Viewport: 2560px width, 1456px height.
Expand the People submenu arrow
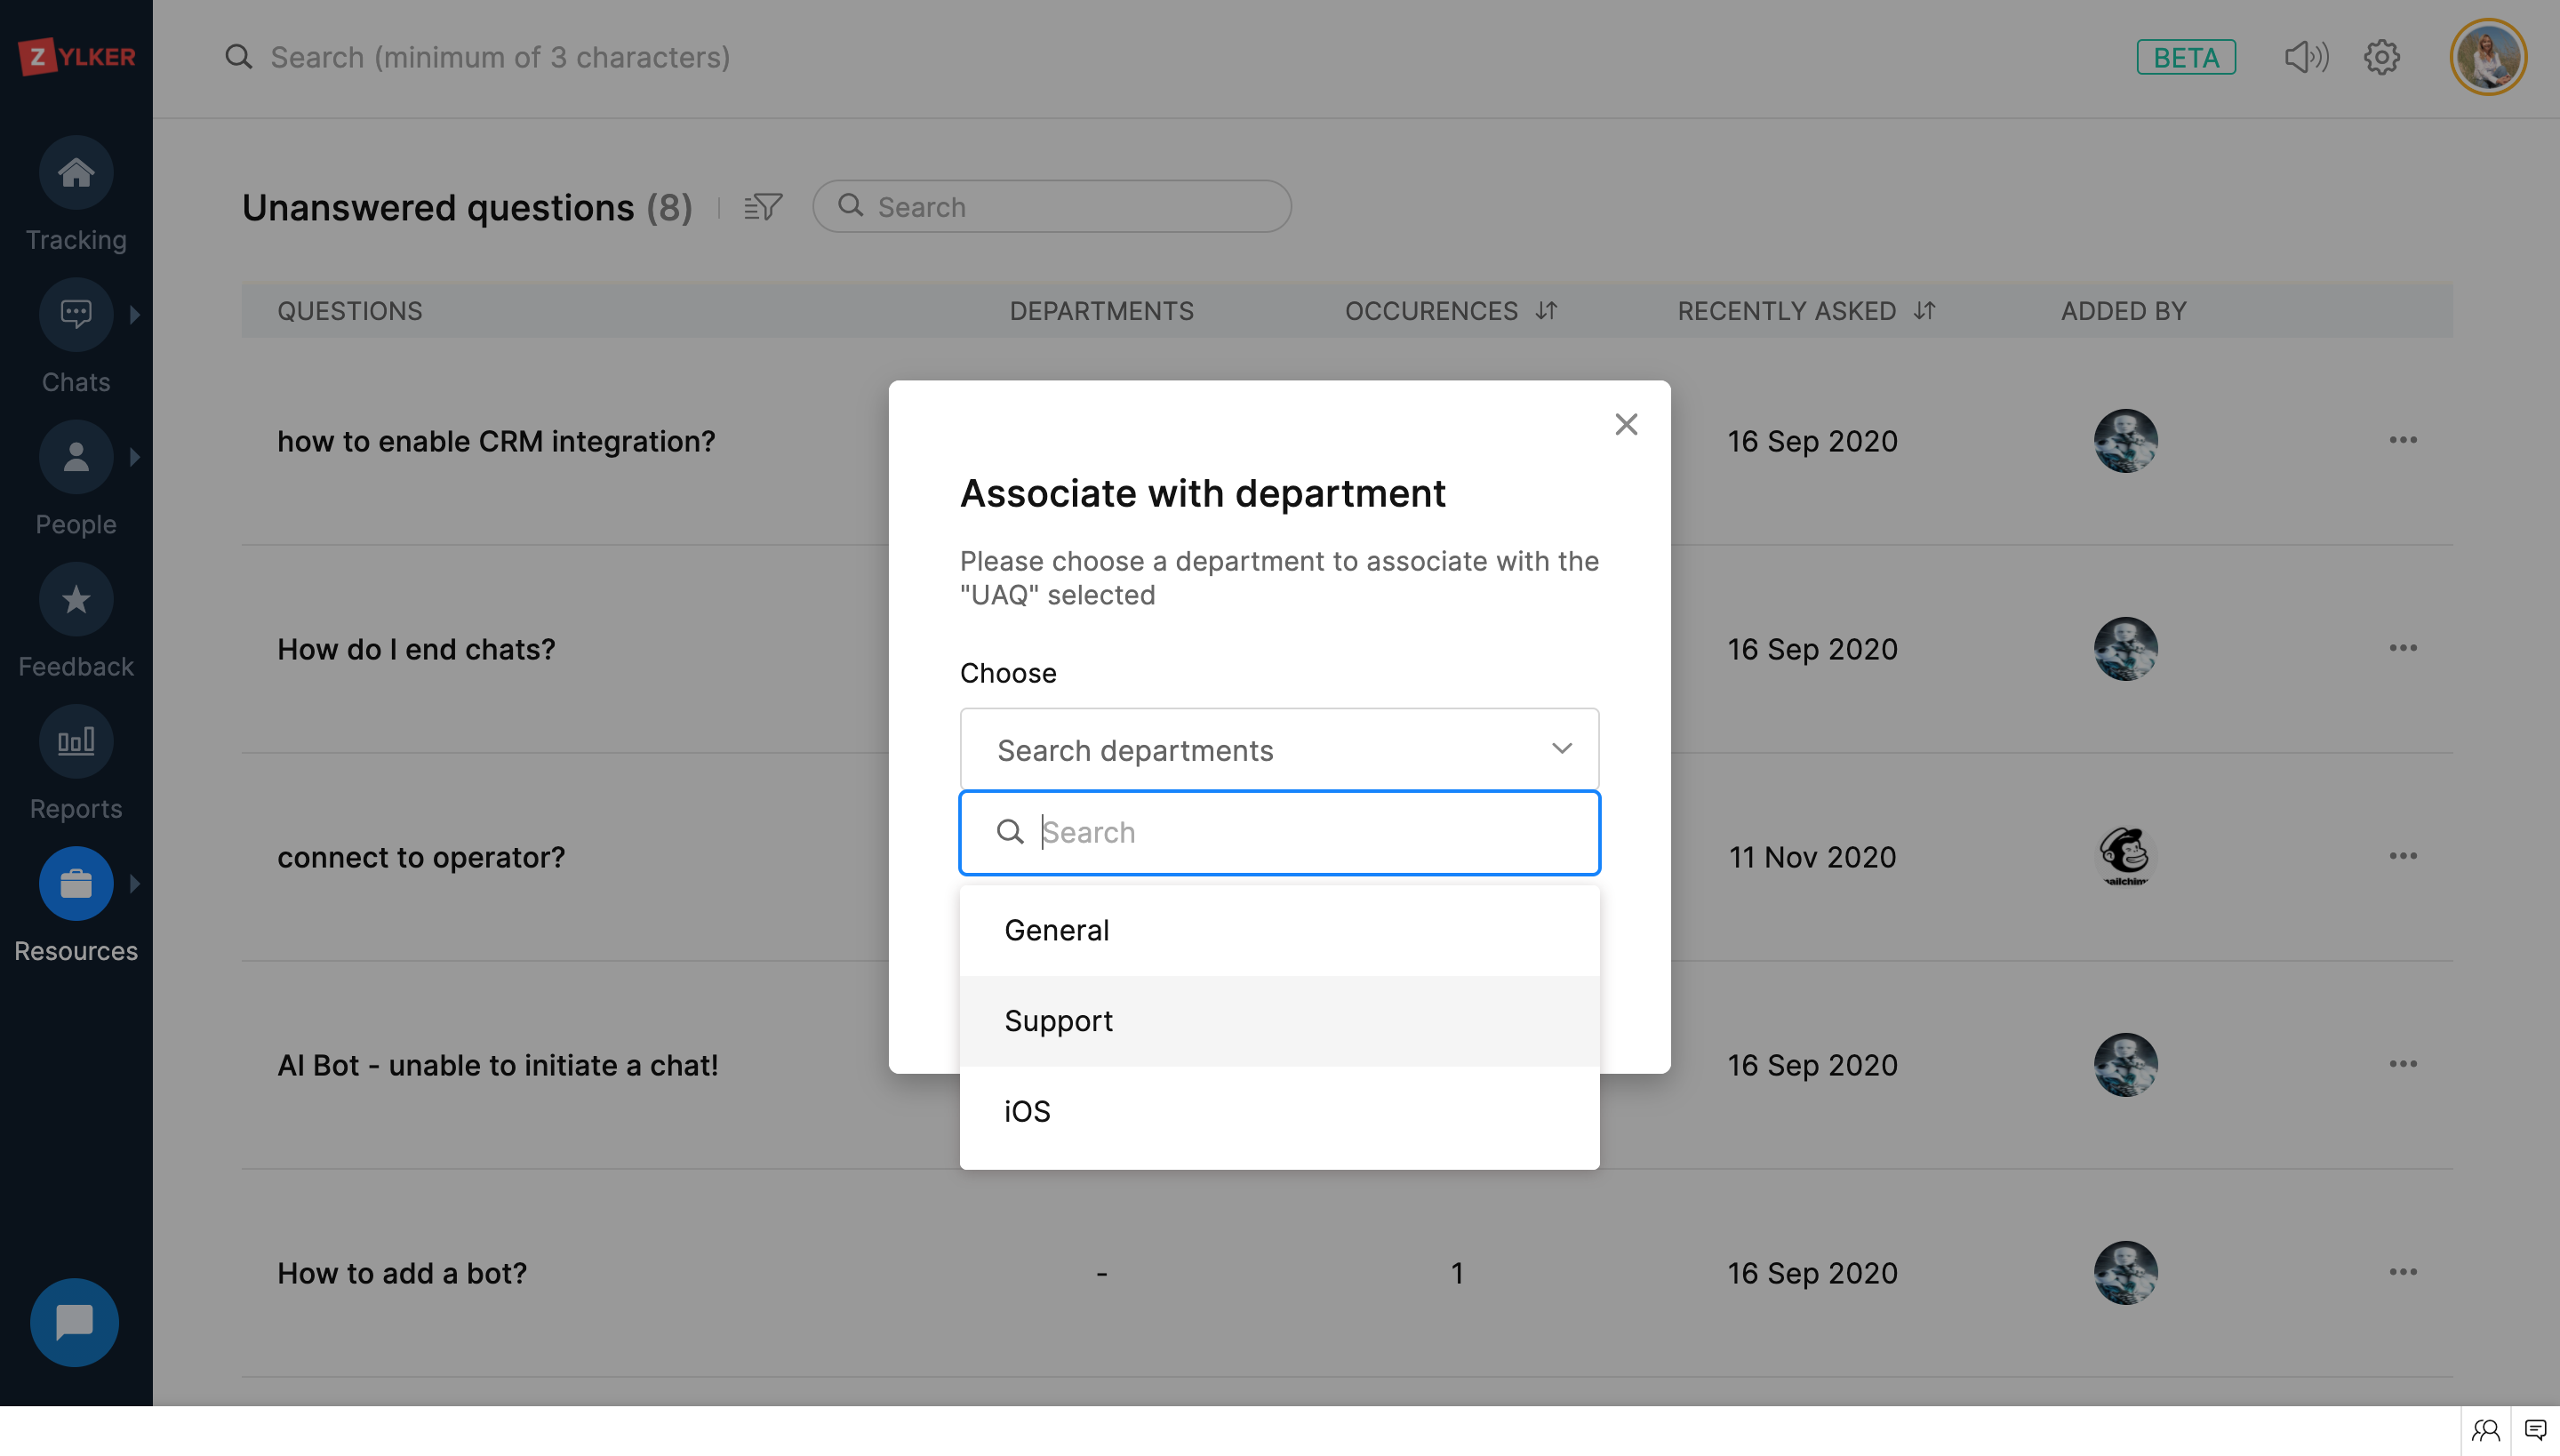point(135,457)
